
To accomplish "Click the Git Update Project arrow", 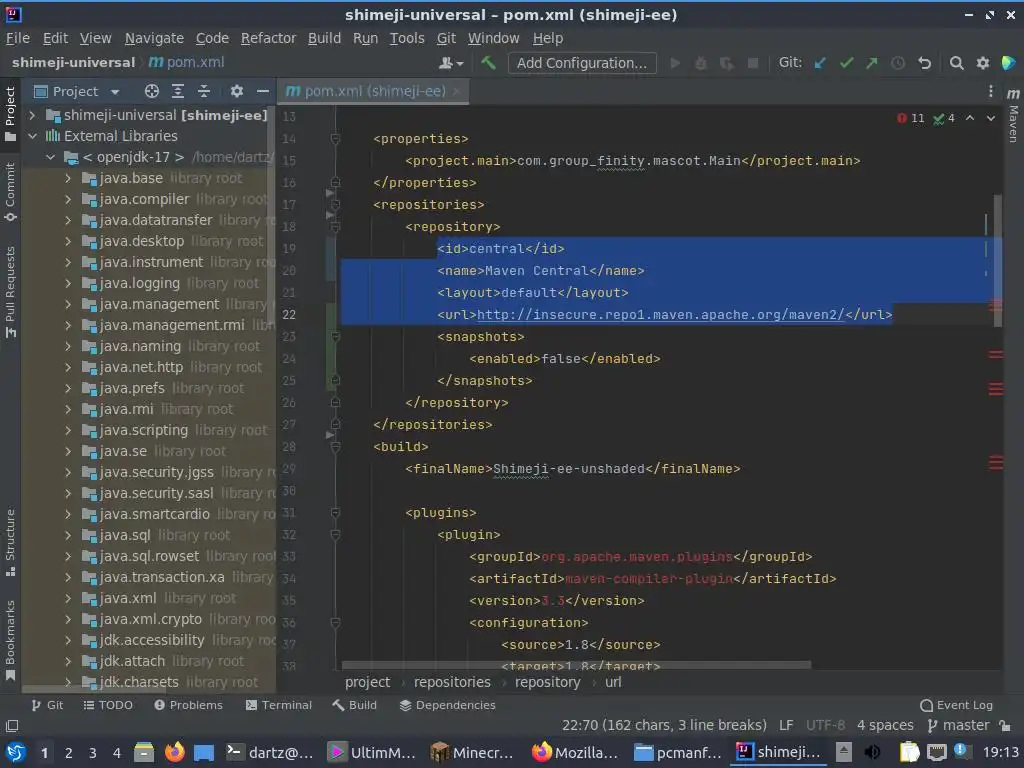I will point(820,63).
